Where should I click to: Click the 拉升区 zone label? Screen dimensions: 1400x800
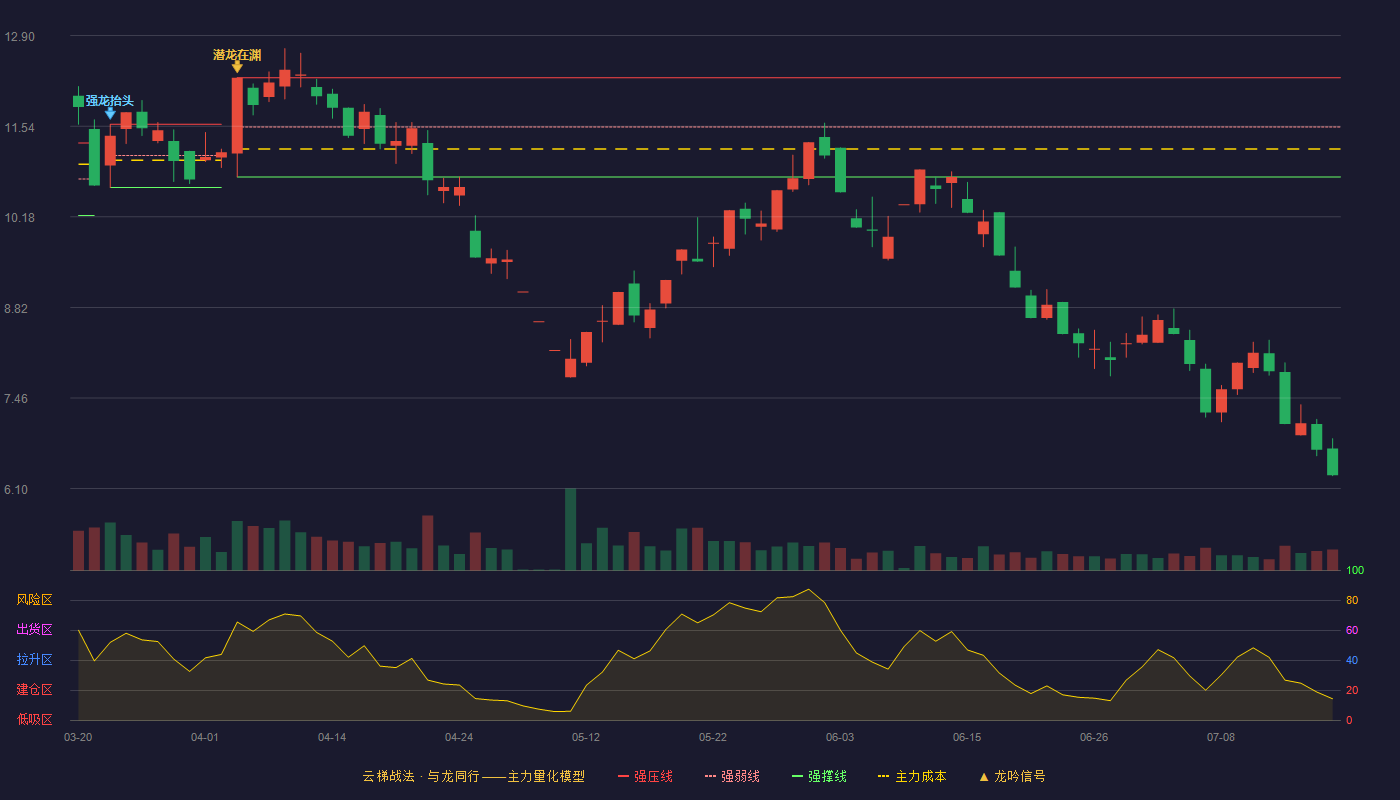click(x=34, y=660)
